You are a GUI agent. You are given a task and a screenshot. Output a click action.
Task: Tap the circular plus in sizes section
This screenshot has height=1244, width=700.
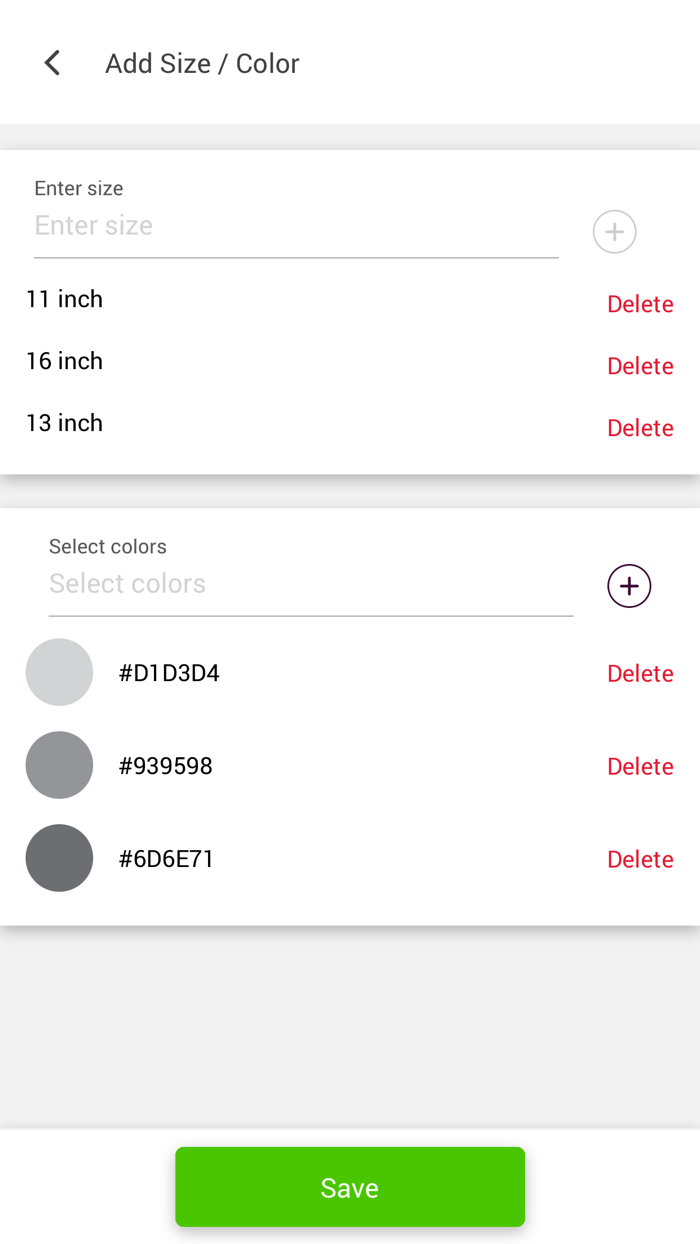(x=614, y=231)
